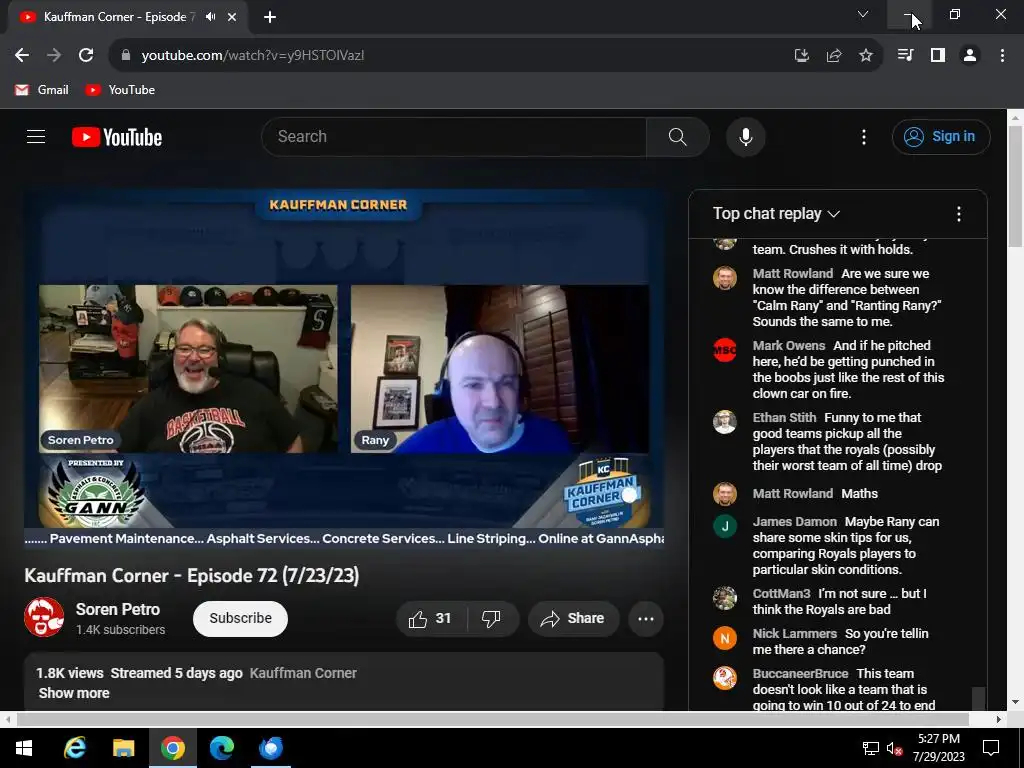Mute the tab using the speaker icon
This screenshot has width=1024, height=768.
pyautogui.click(x=210, y=17)
